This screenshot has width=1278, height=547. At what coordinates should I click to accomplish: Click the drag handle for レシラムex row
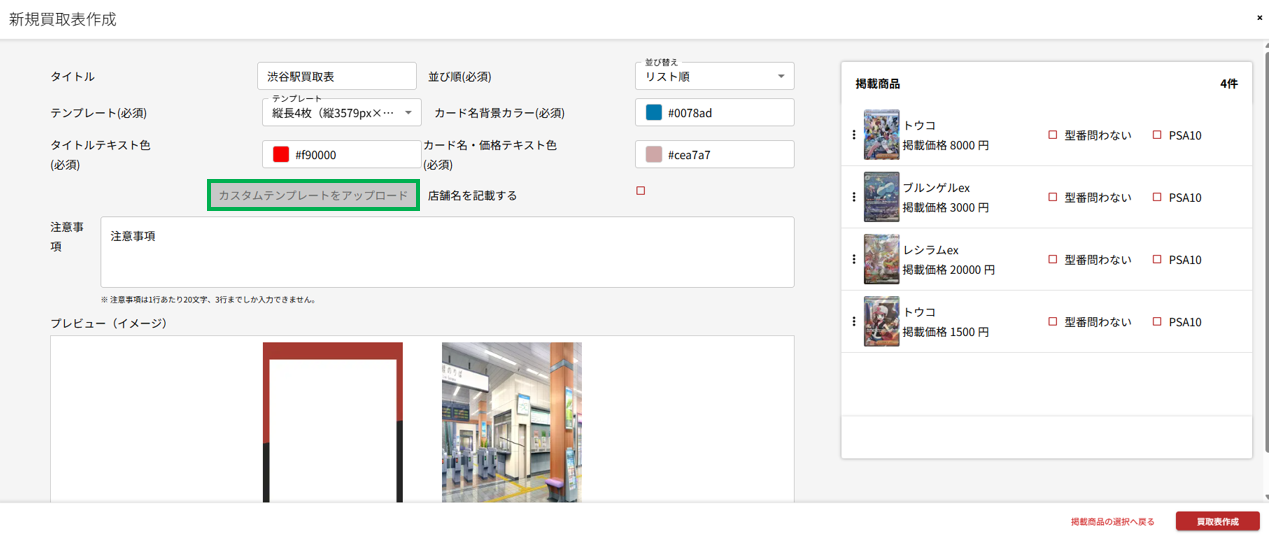click(x=854, y=259)
